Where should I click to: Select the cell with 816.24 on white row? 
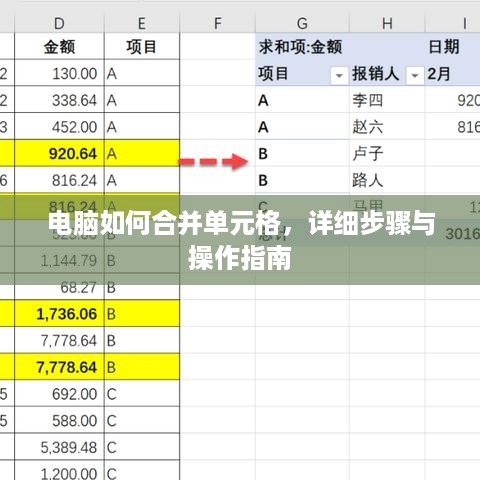pyautogui.click(x=59, y=180)
